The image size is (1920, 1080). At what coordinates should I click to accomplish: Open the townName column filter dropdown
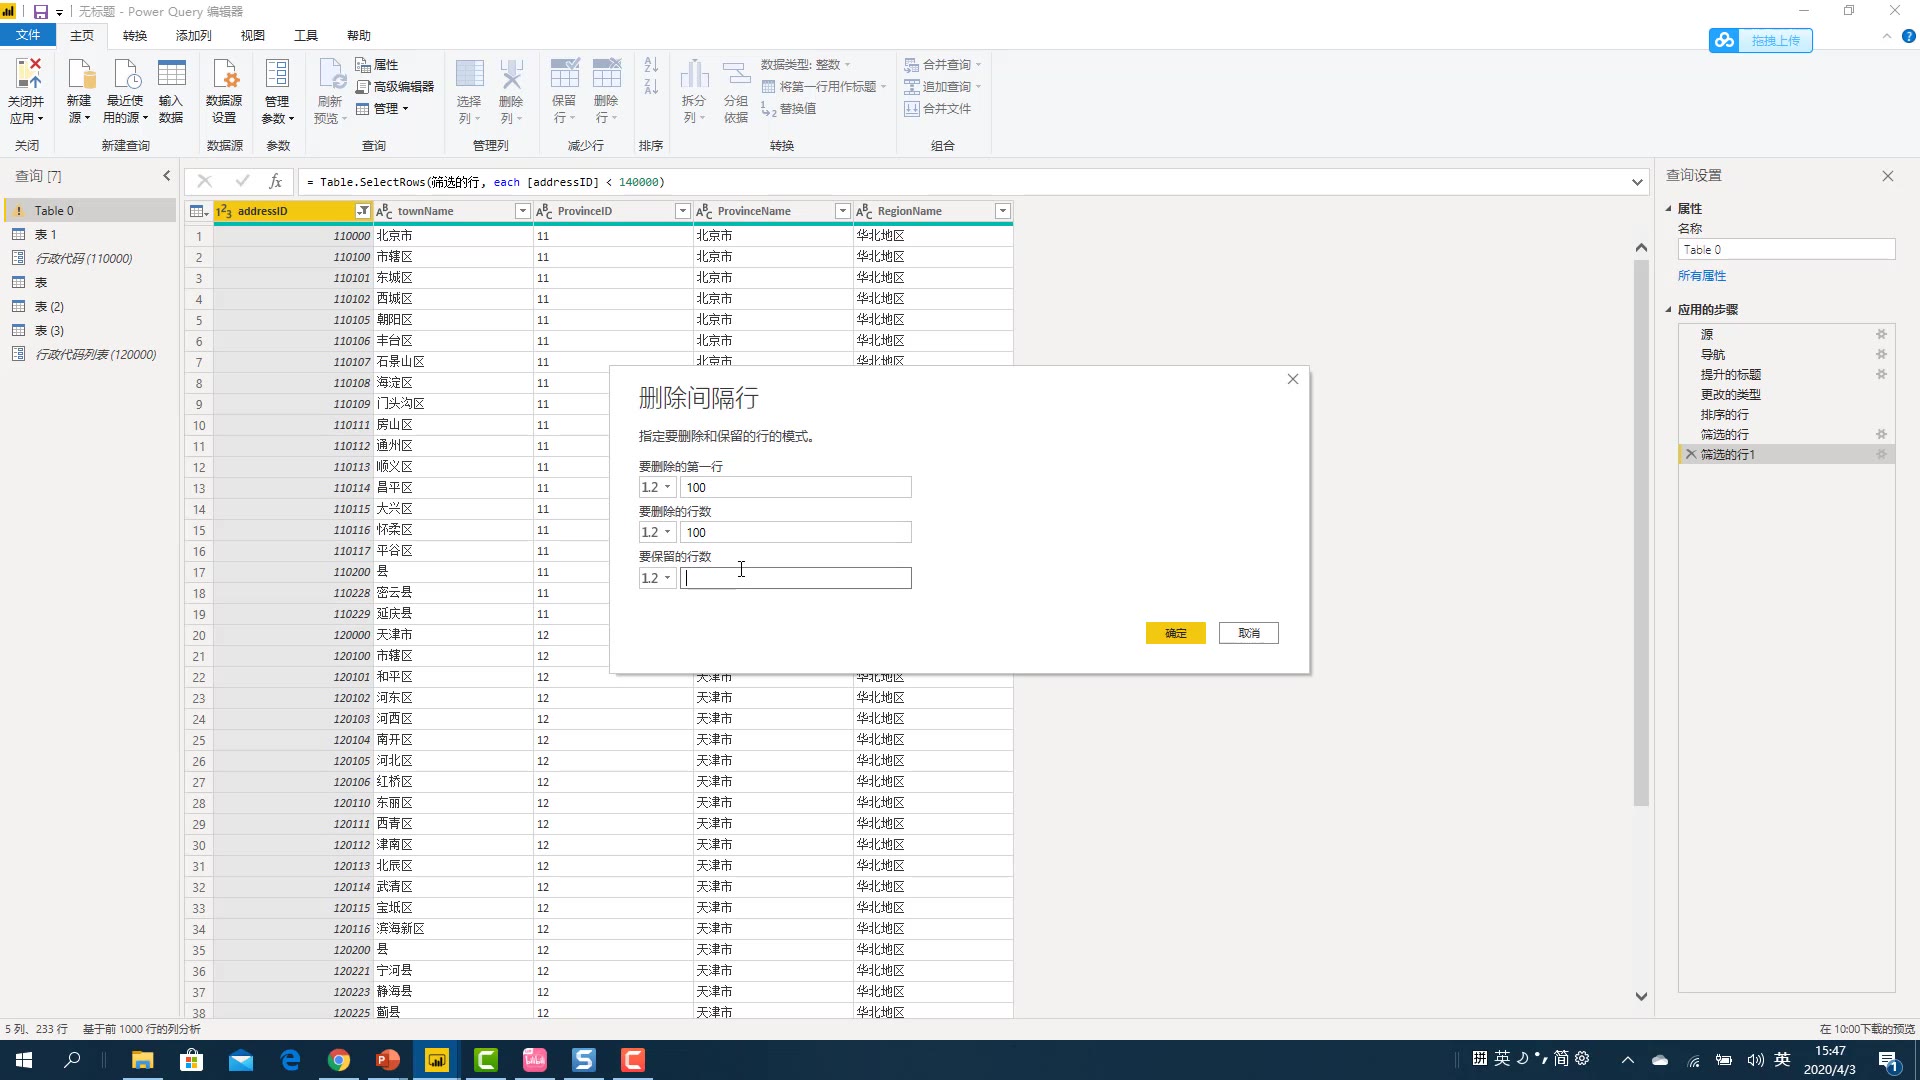tap(522, 211)
